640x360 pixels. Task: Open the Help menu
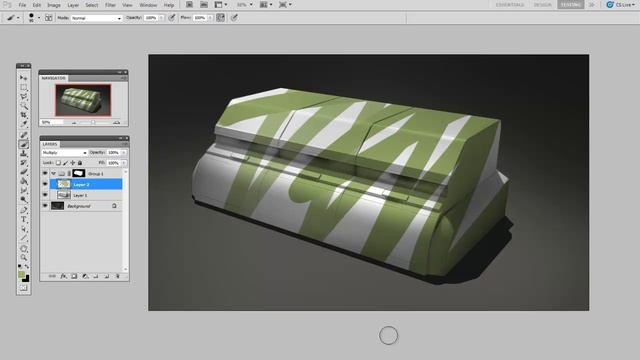[x=169, y=5]
